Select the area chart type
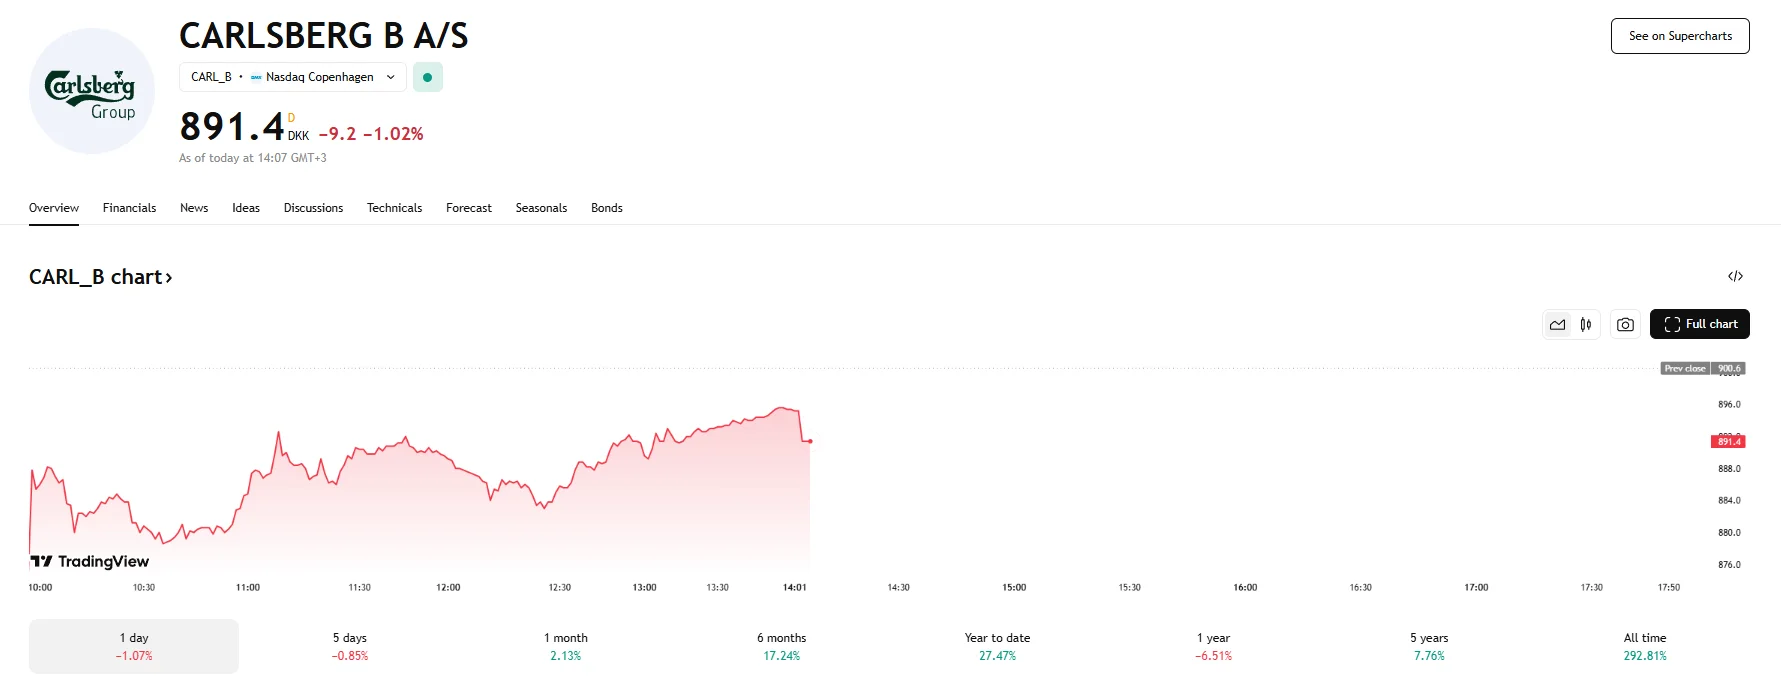This screenshot has width=1781, height=698. (1557, 324)
